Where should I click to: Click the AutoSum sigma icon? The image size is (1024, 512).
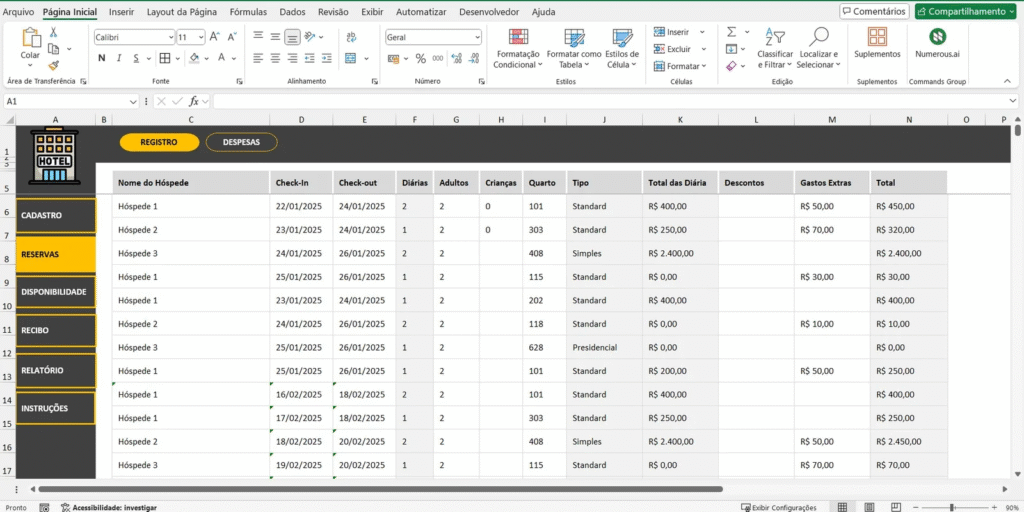coord(731,31)
